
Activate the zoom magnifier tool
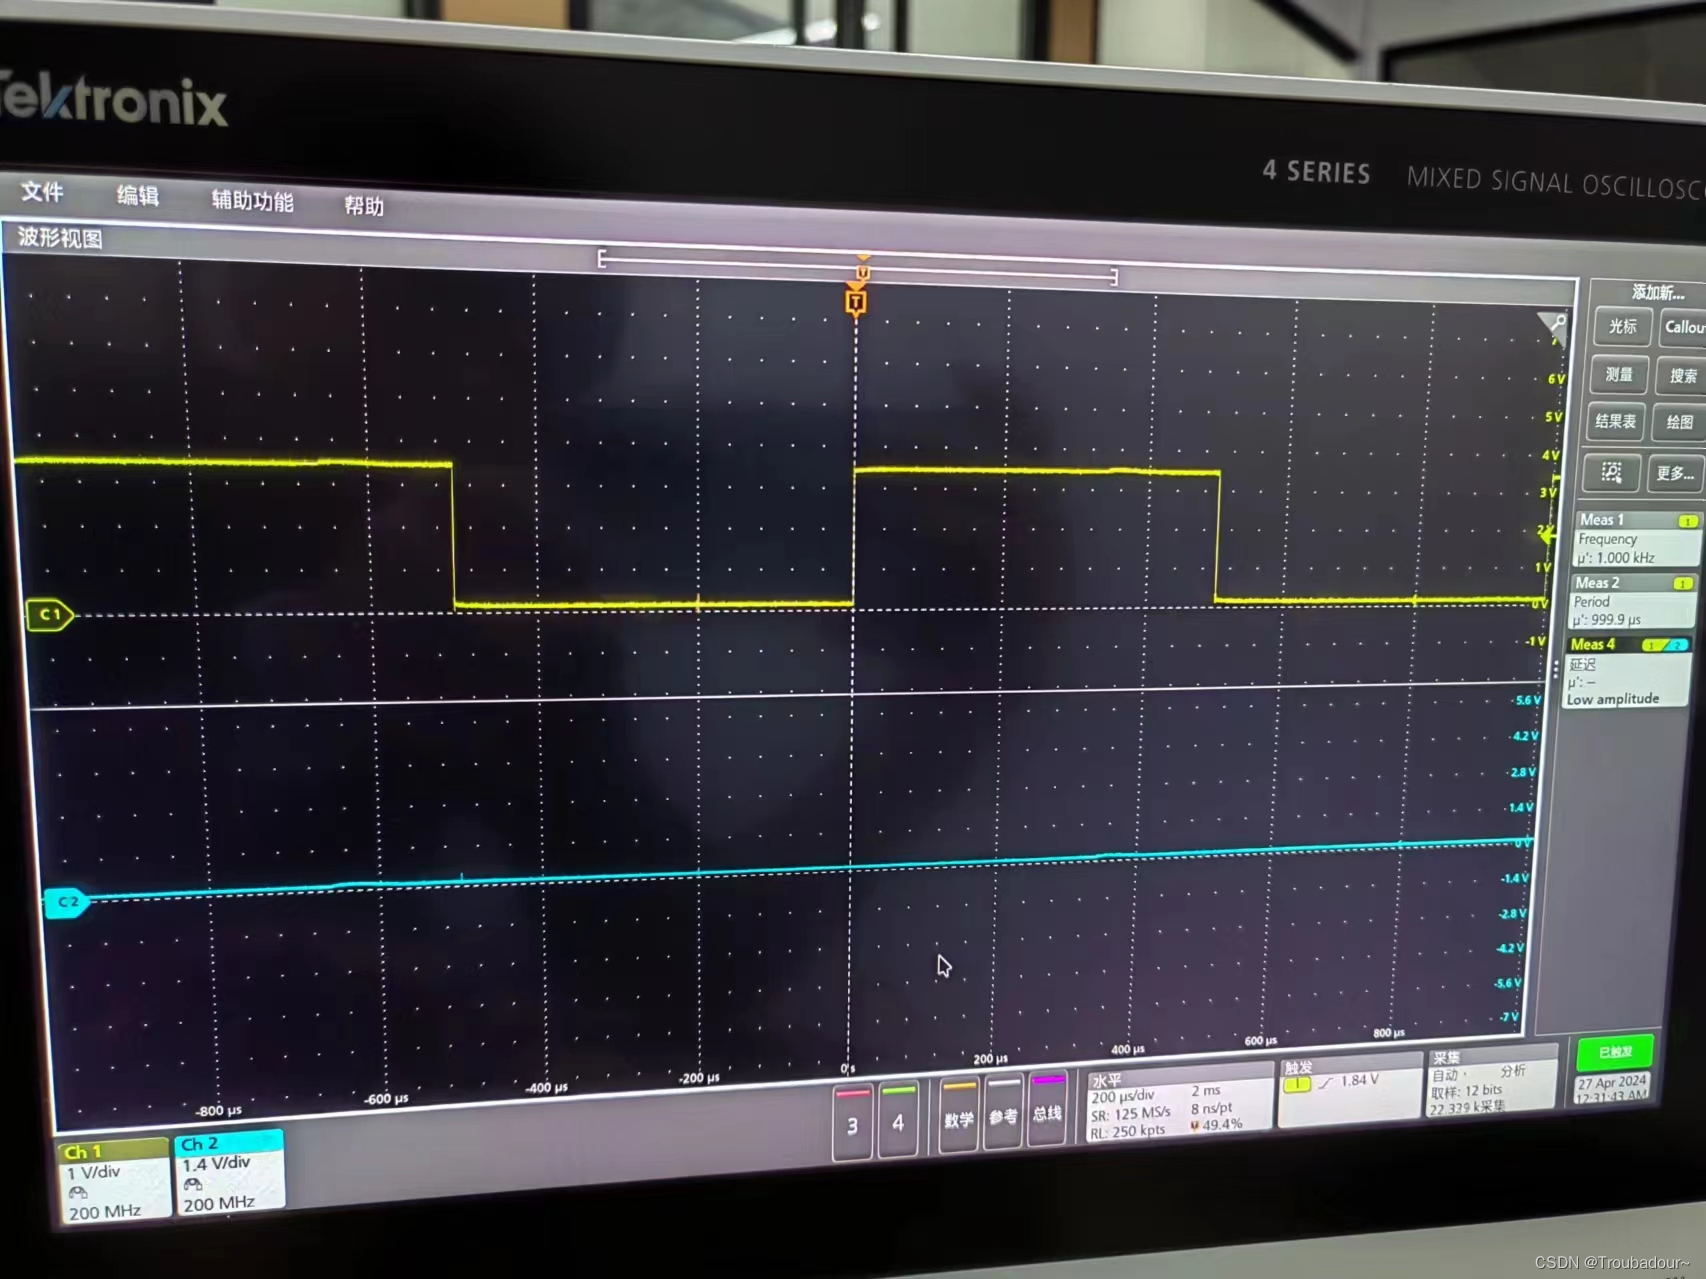1610,472
